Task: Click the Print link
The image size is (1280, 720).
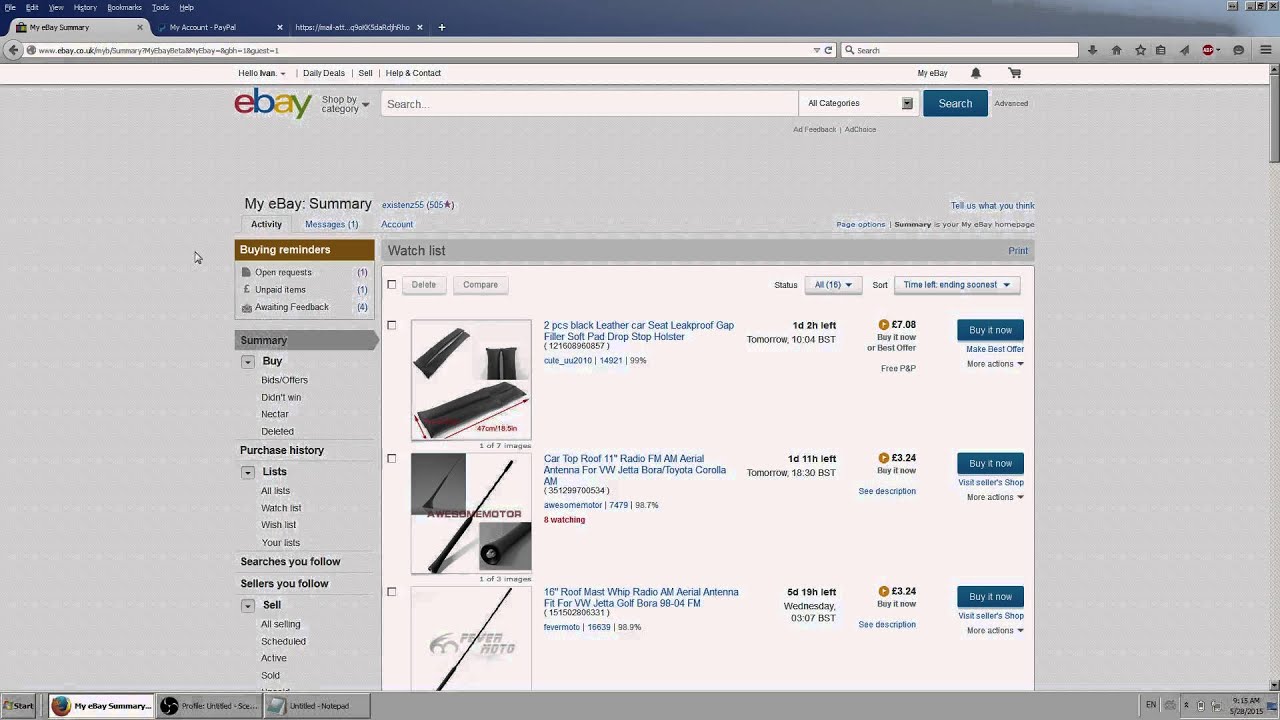Action: tap(1018, 251)
